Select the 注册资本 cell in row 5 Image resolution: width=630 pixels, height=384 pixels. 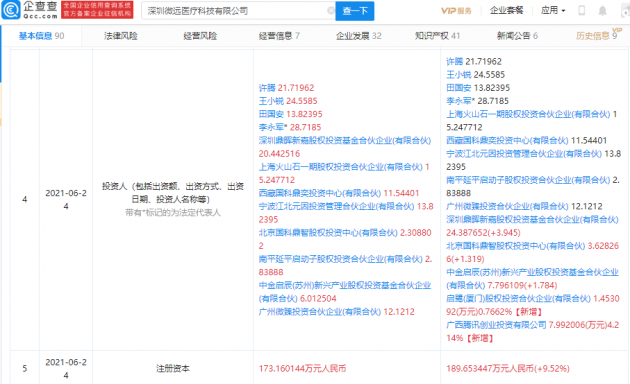173,368
